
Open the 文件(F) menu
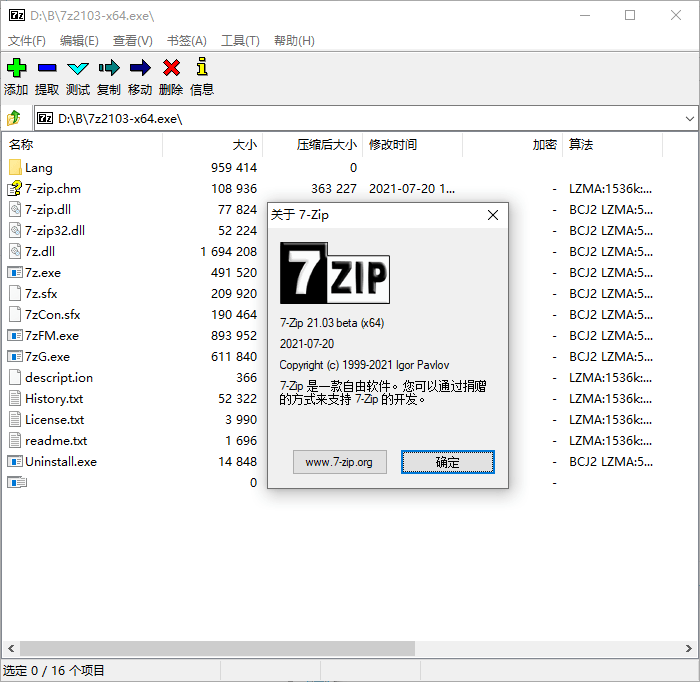[27, 41]
